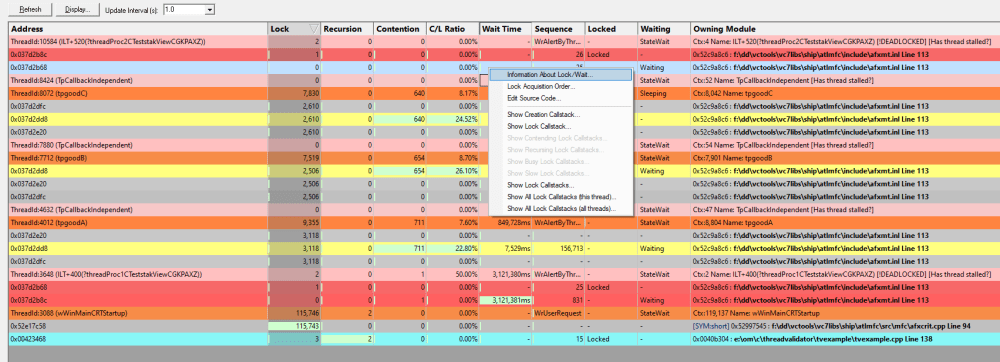The width and height of the screenshot is (1000, 362).
Task: Select Show Creation Callstack... menu entry
Action: click(561, 115)
